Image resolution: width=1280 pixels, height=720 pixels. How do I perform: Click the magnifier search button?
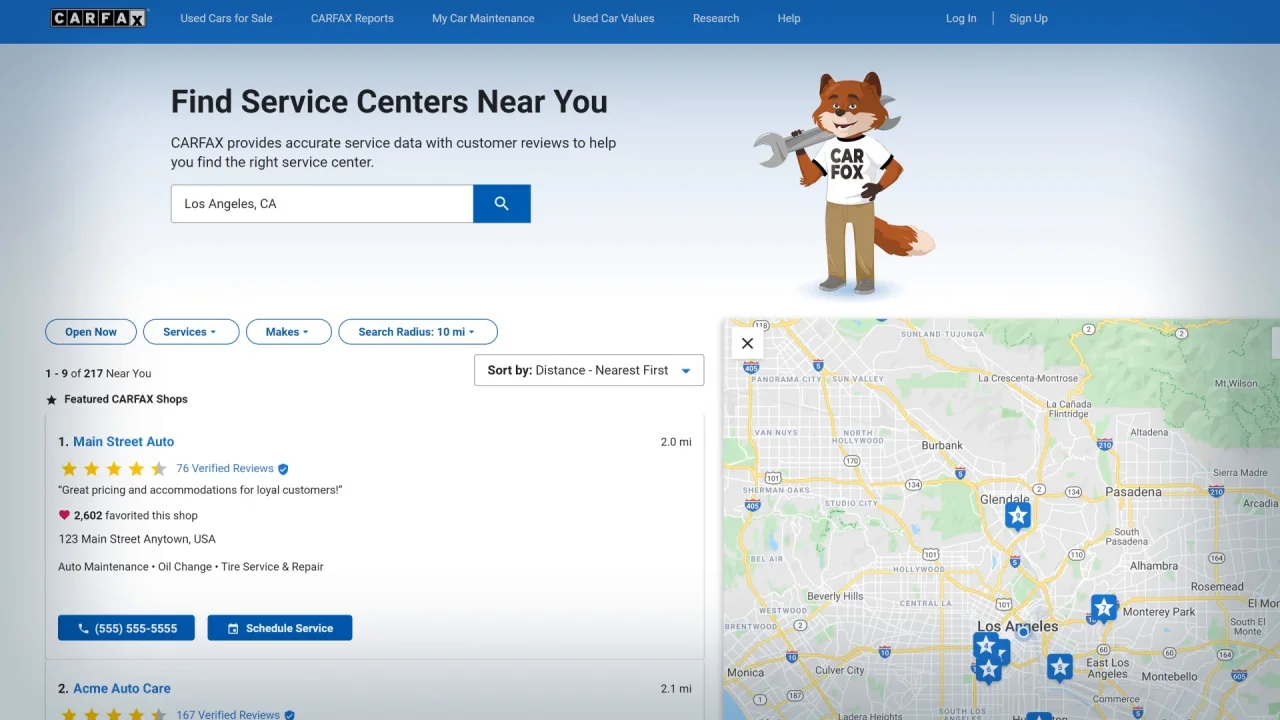(x=502, y=204)
